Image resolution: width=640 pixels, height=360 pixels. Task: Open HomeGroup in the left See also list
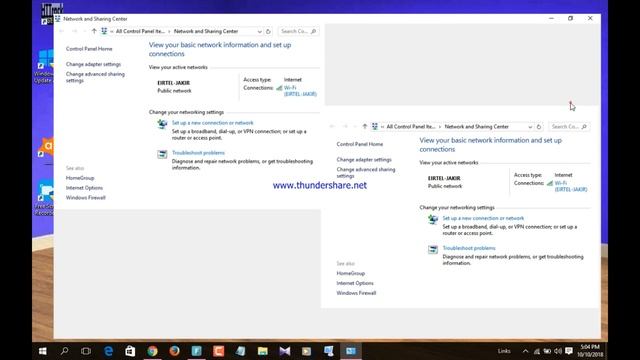(80, 178)
